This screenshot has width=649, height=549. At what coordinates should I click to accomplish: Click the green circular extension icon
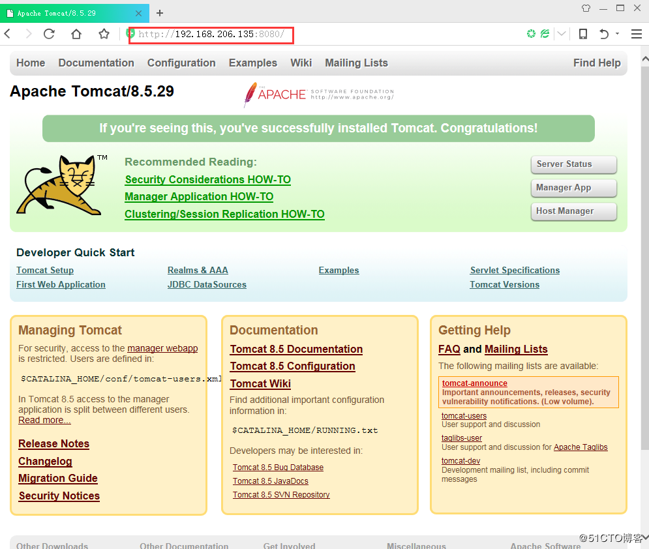(x=531, y=34)
